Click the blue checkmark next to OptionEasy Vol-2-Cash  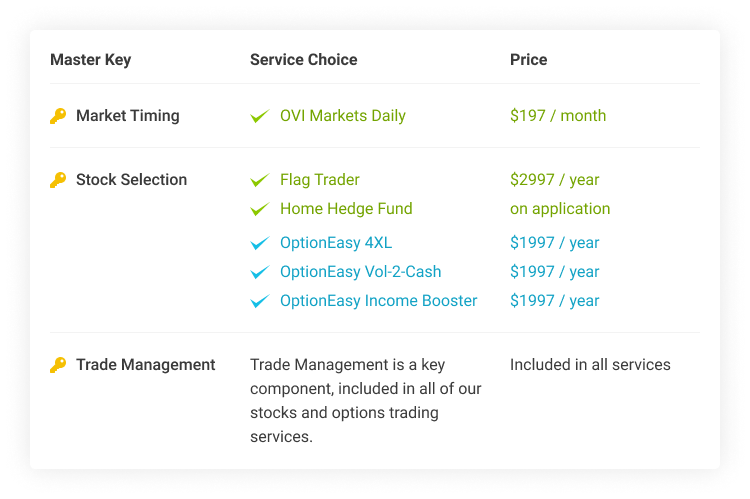260,272
